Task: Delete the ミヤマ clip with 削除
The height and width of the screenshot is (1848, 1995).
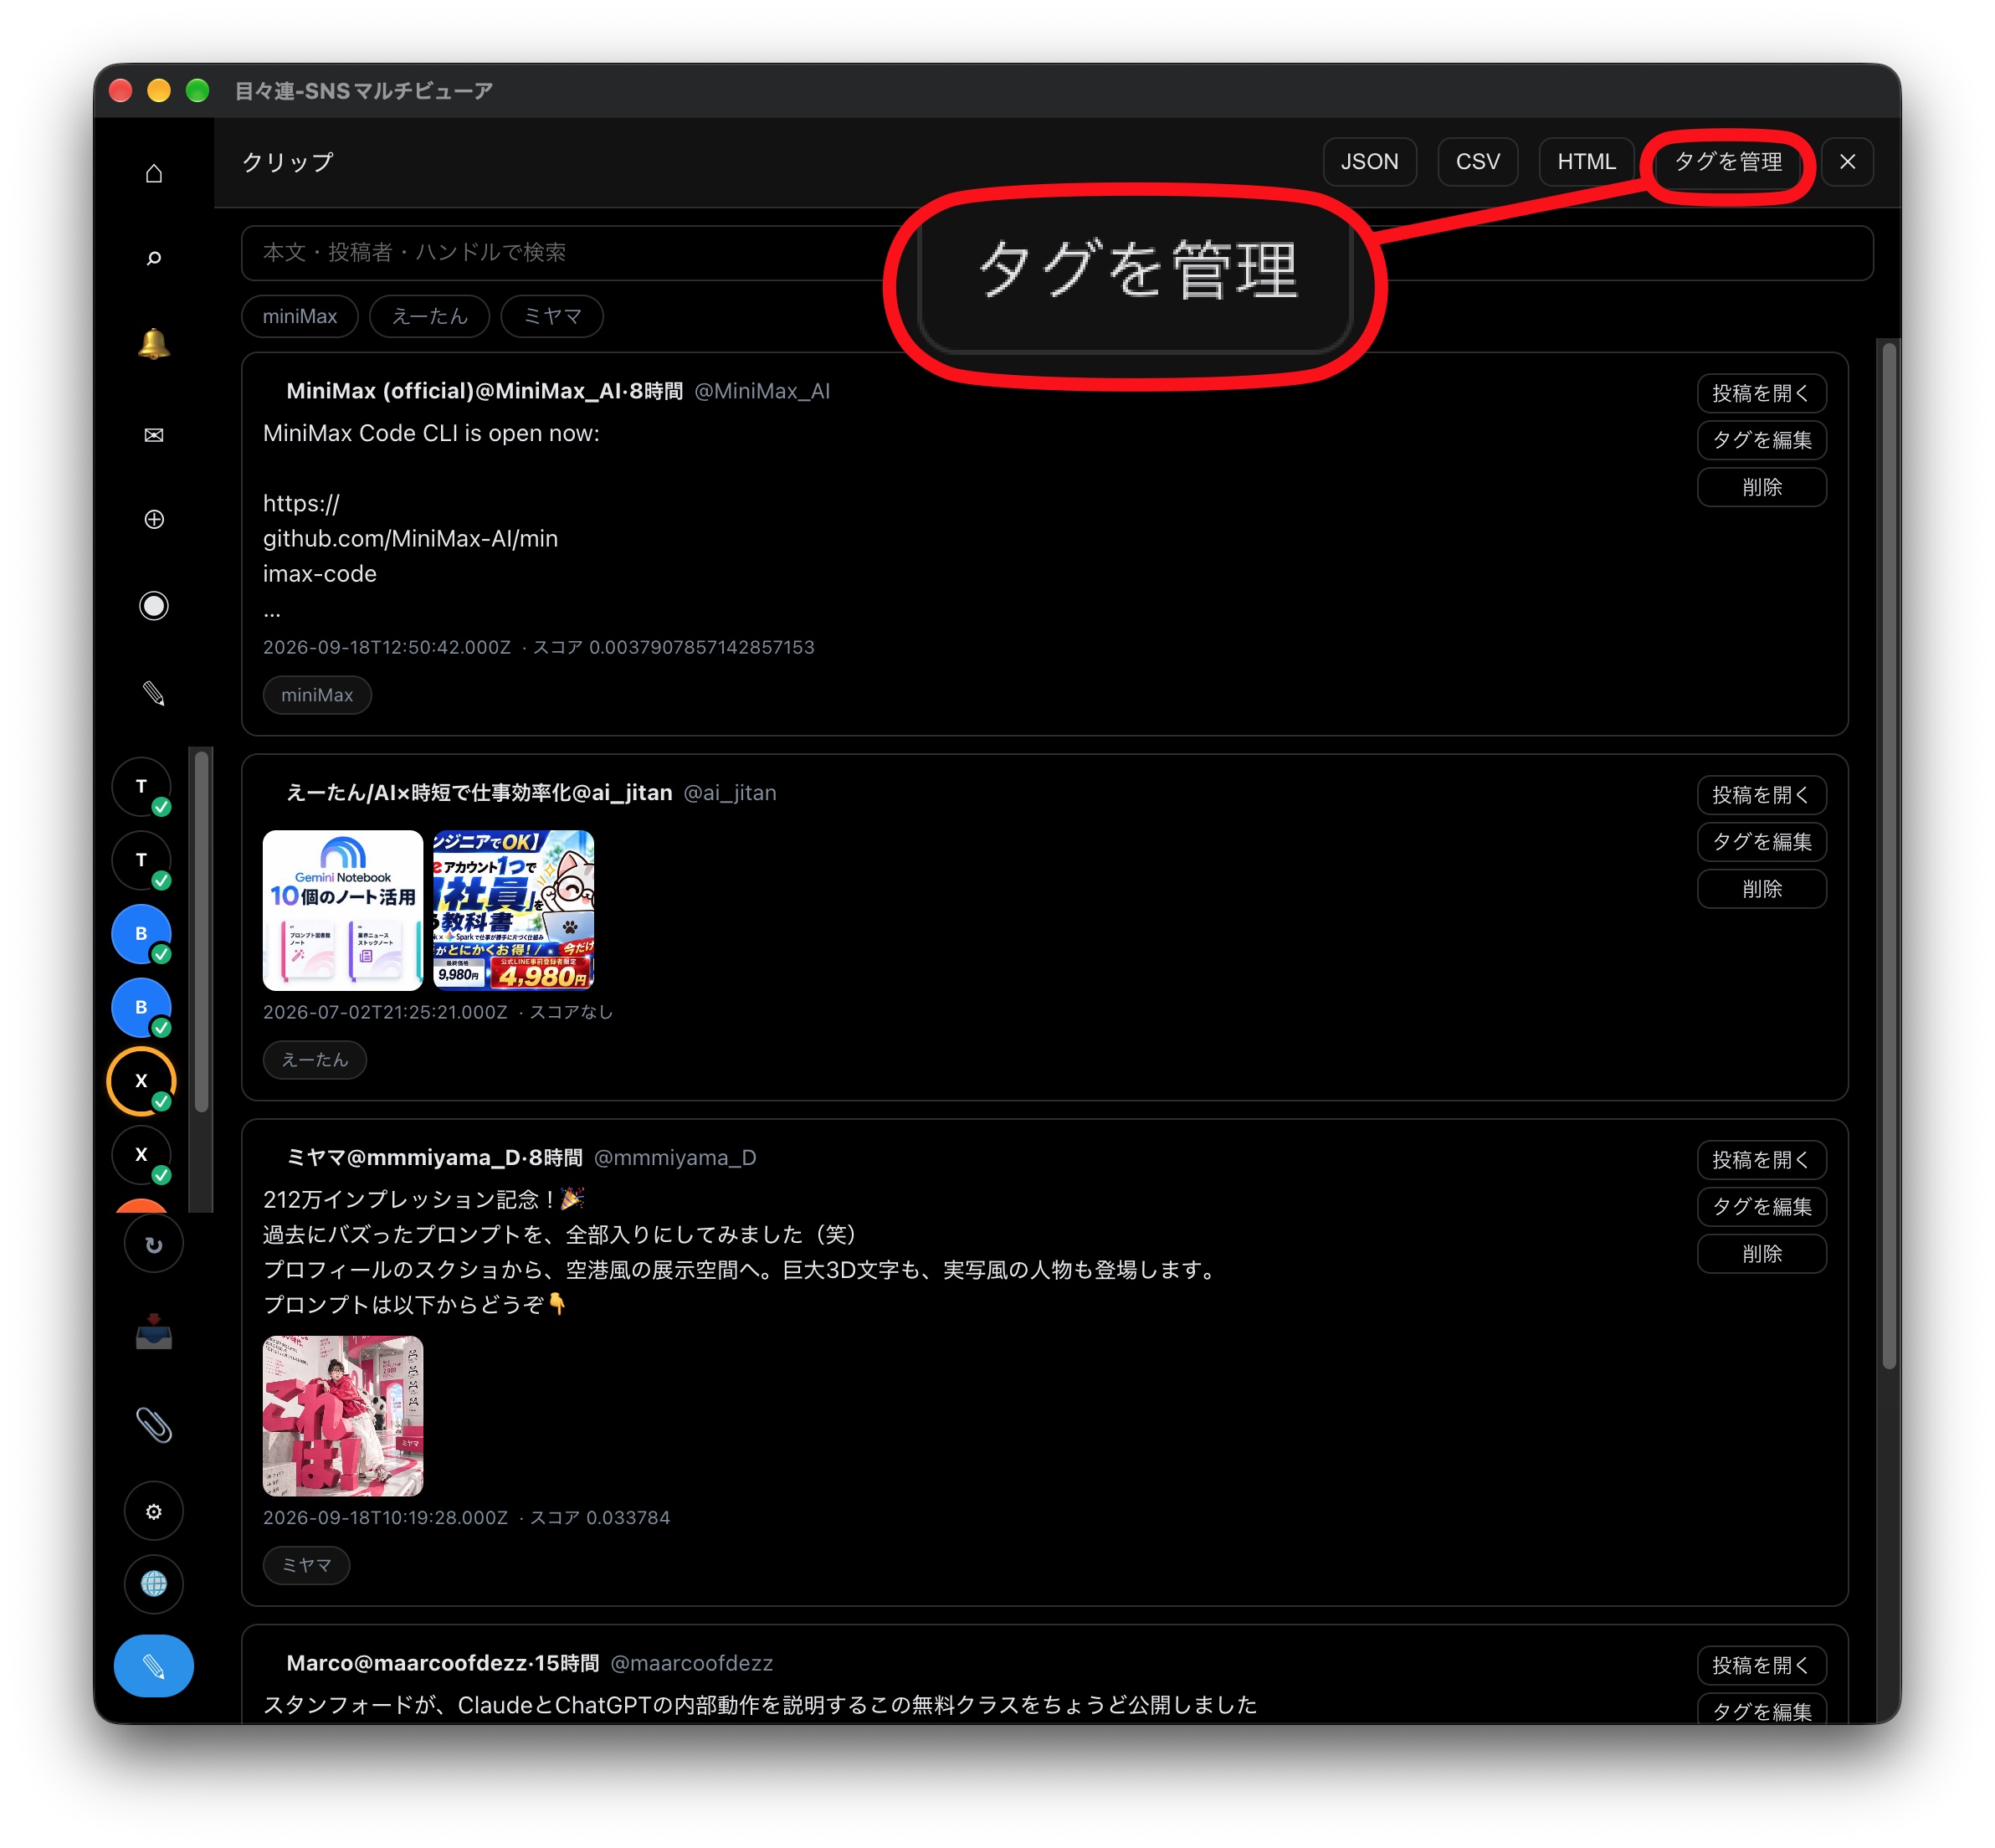Action: (x=1761, y=1254)
